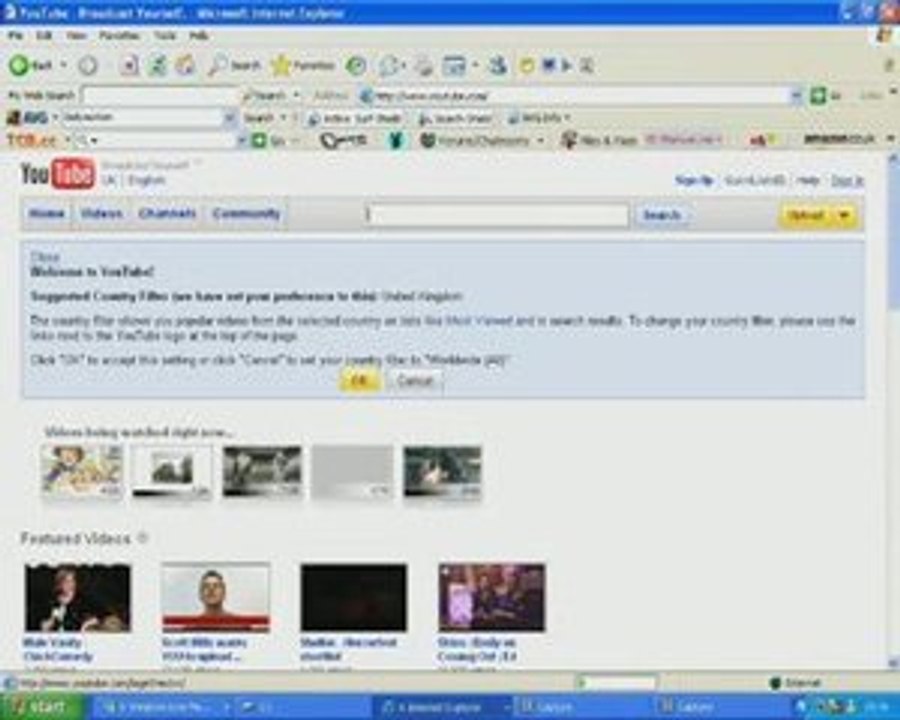Open the first cartoon thumbnail being watched
Image resolution: width=900 pixels, height=720 pixels.
82,471
